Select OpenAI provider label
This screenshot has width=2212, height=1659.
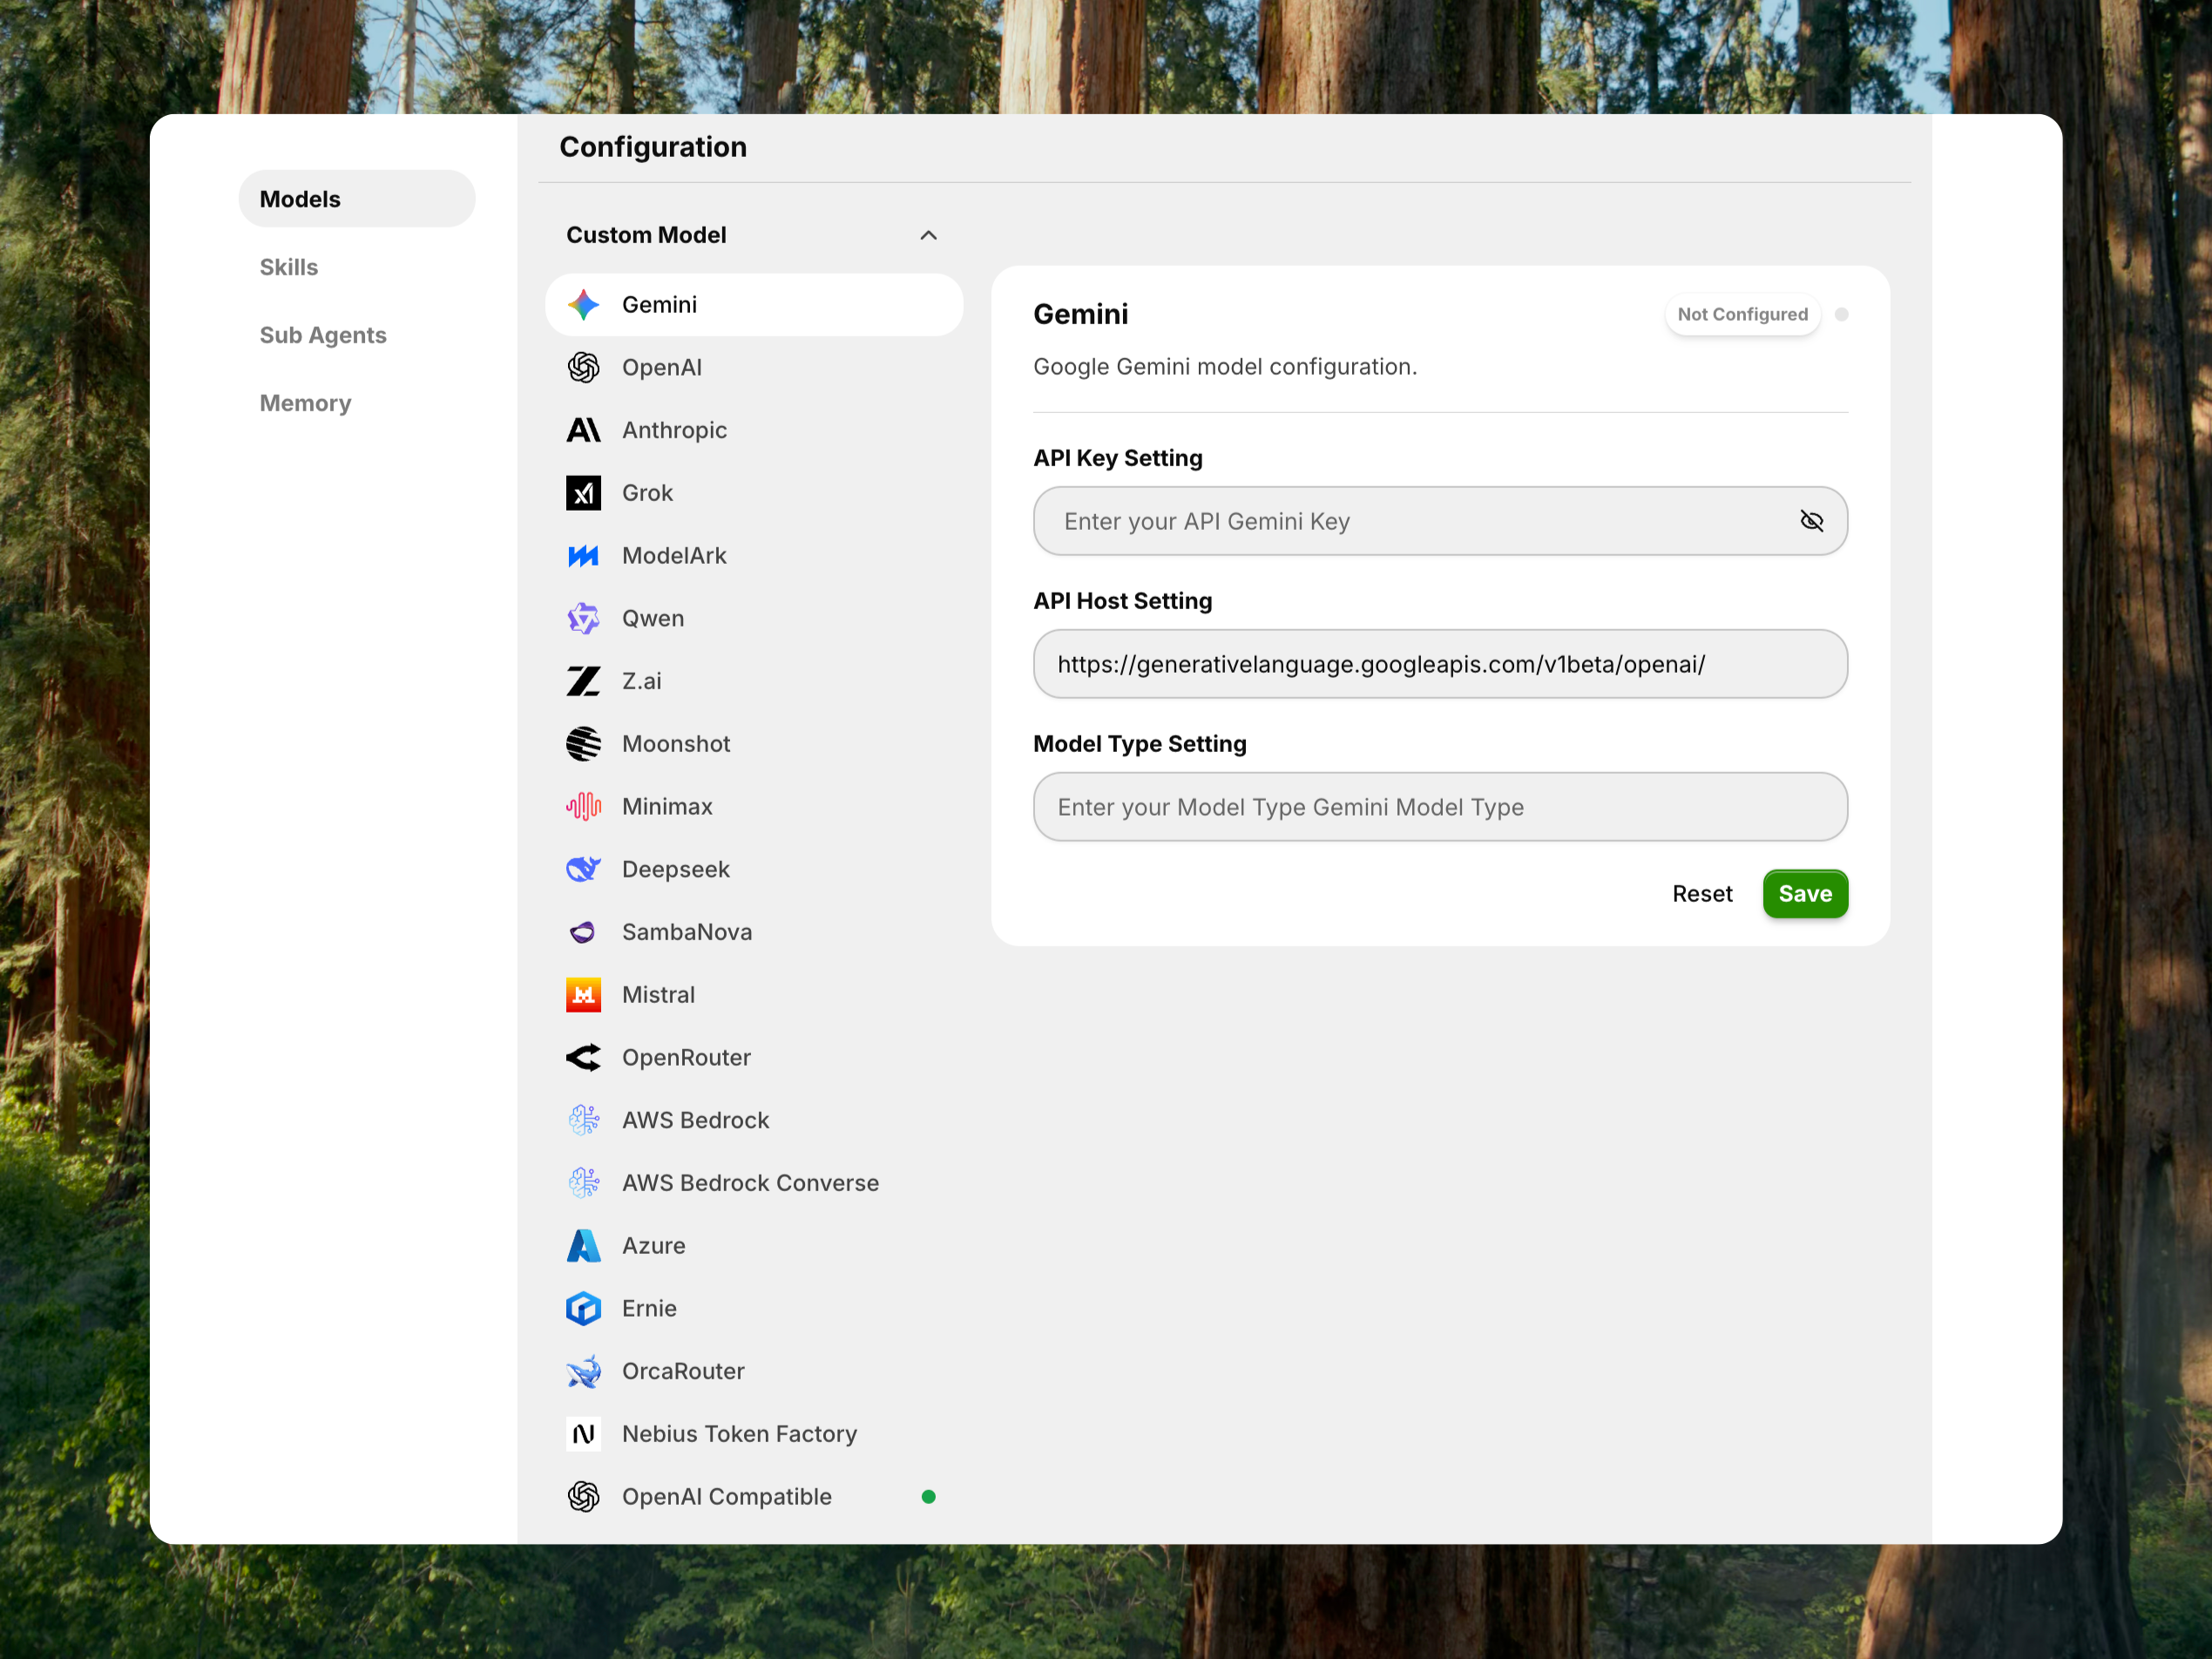[x=662, y=368]
